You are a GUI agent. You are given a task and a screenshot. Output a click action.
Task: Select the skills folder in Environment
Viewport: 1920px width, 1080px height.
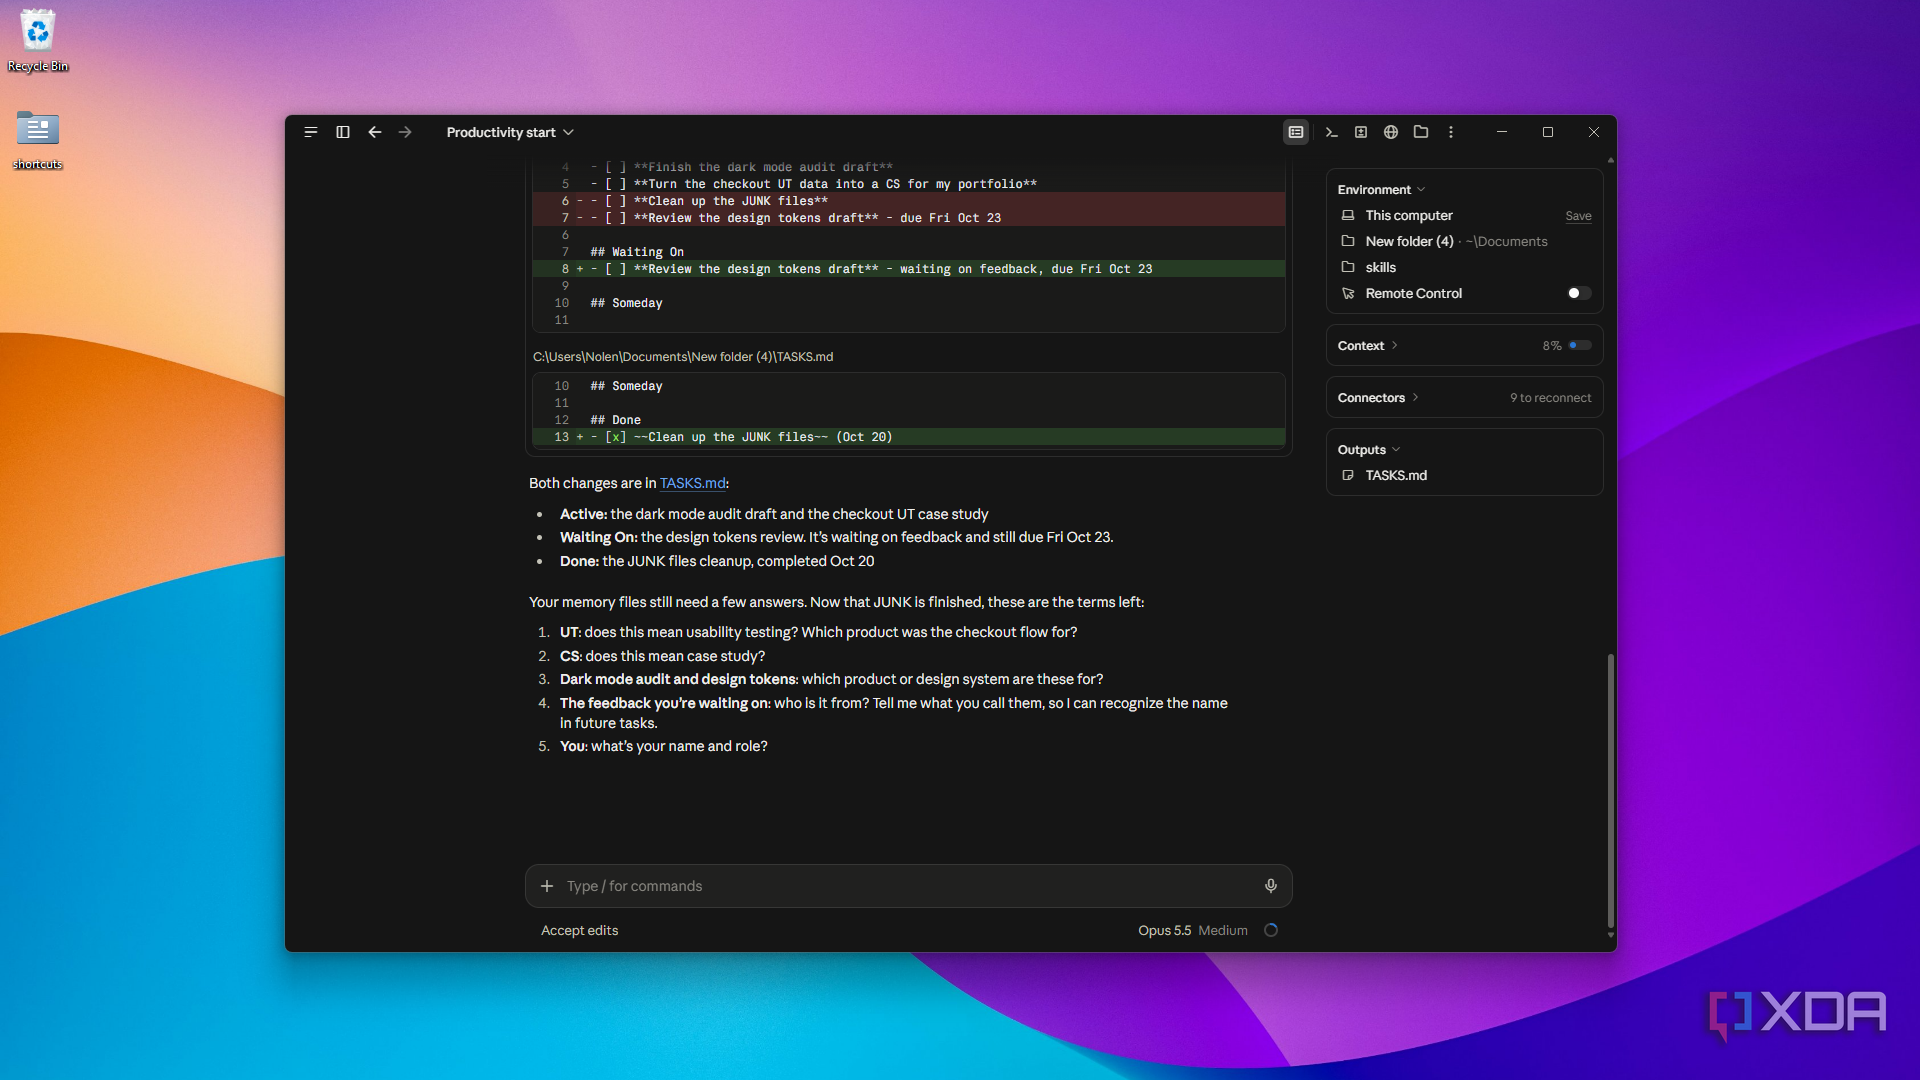1380,267
